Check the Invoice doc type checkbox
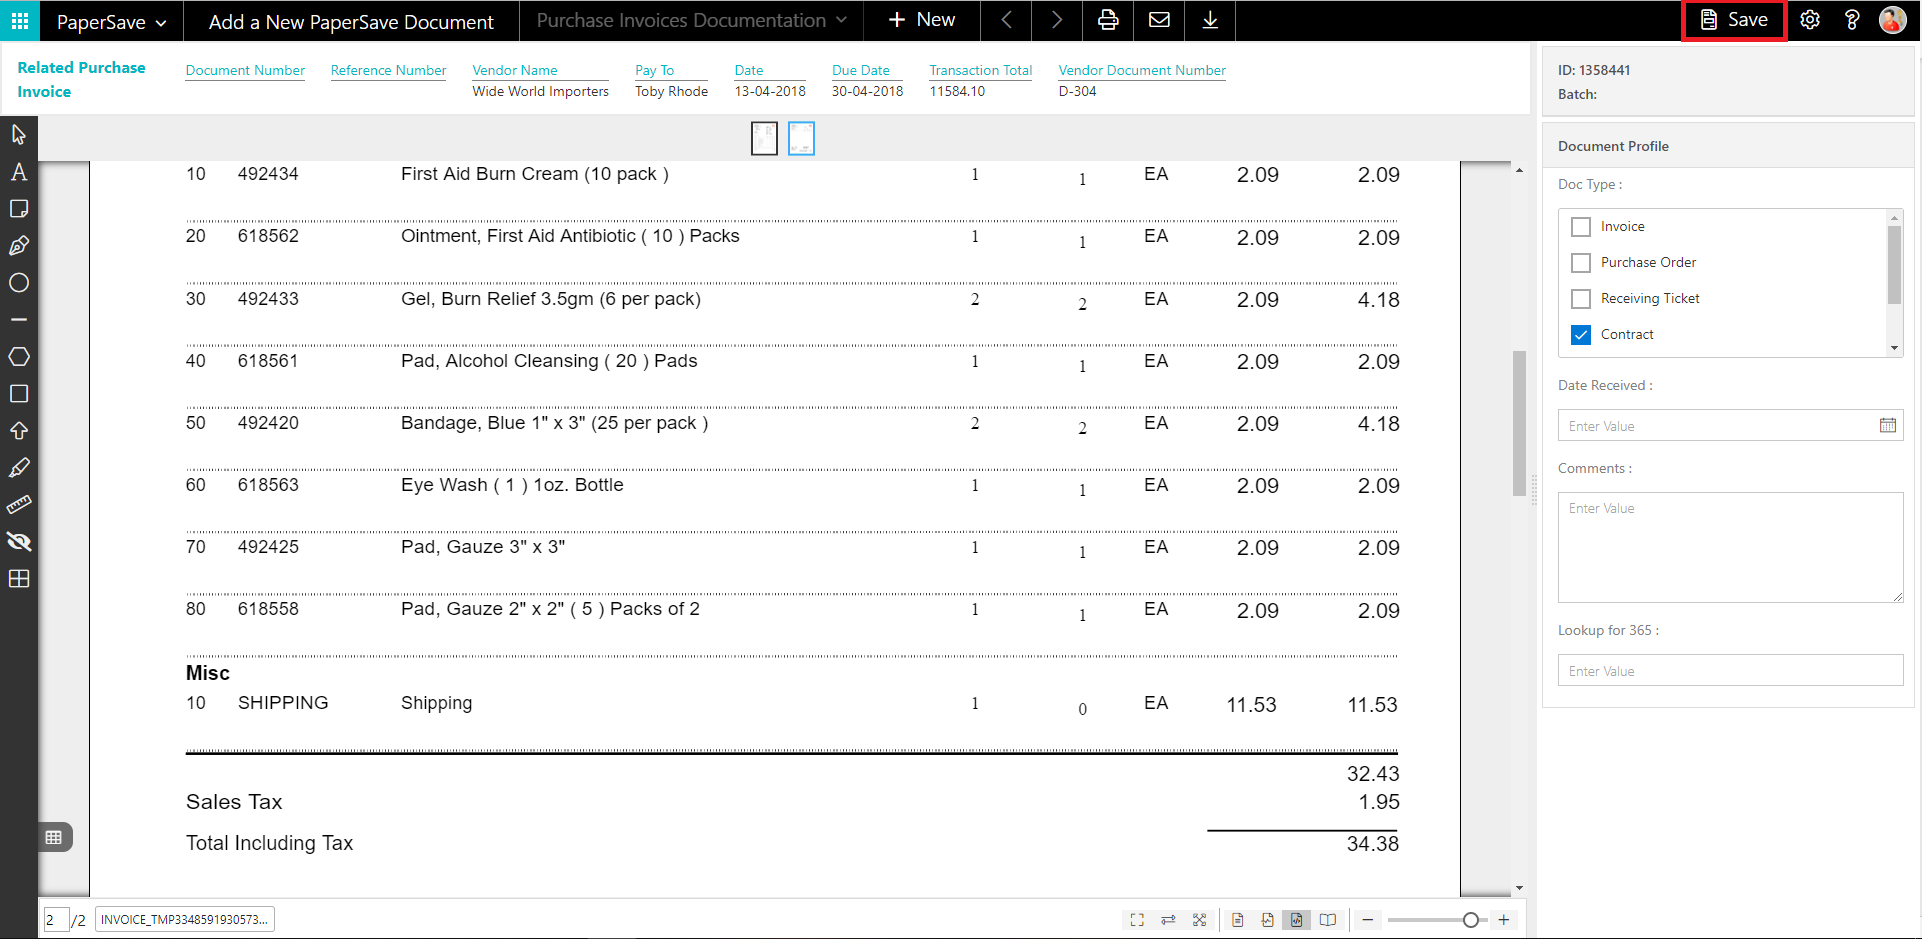The height and width of the screenshot is (939, 1922). point(1581,227)
